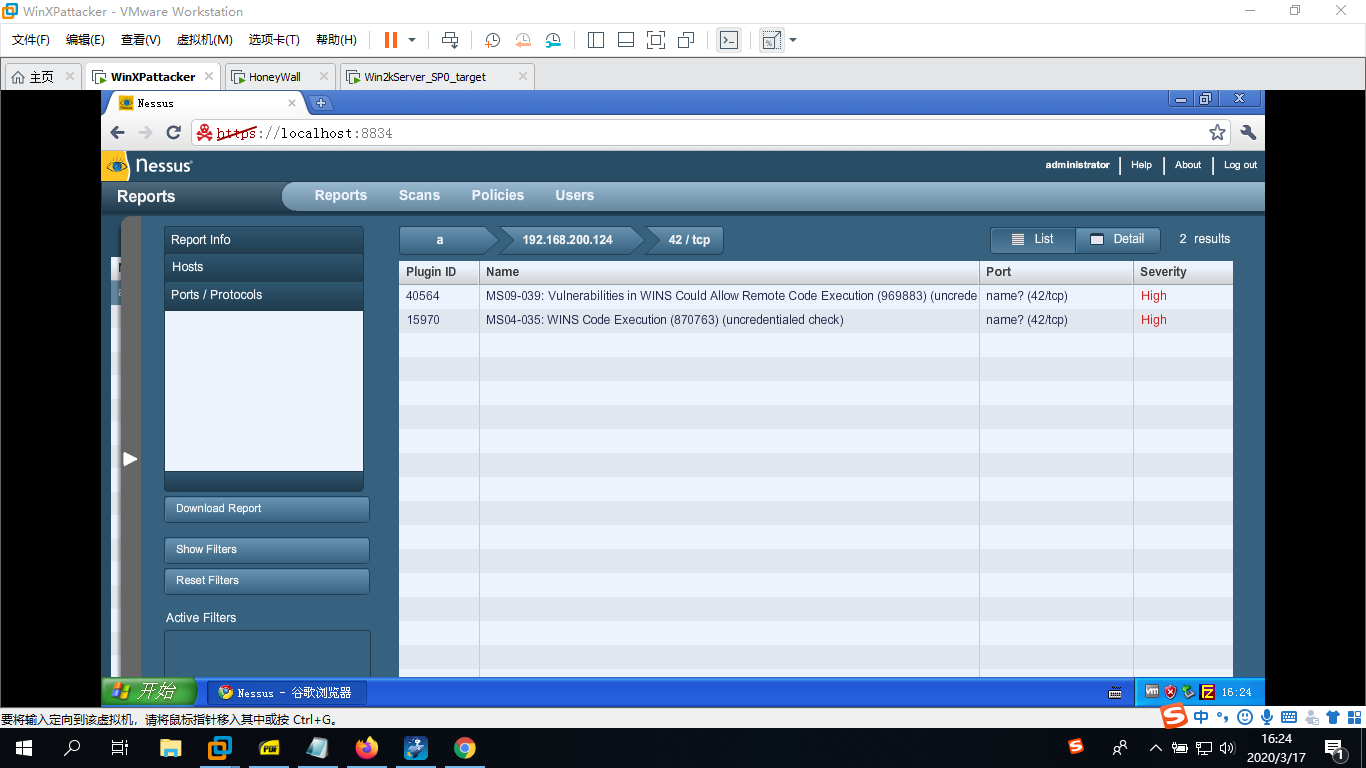This screenshot has width=1366, height=768.
Task: Click the browser forward arrow
Action: pyautogui.click(x=145, y=132)
